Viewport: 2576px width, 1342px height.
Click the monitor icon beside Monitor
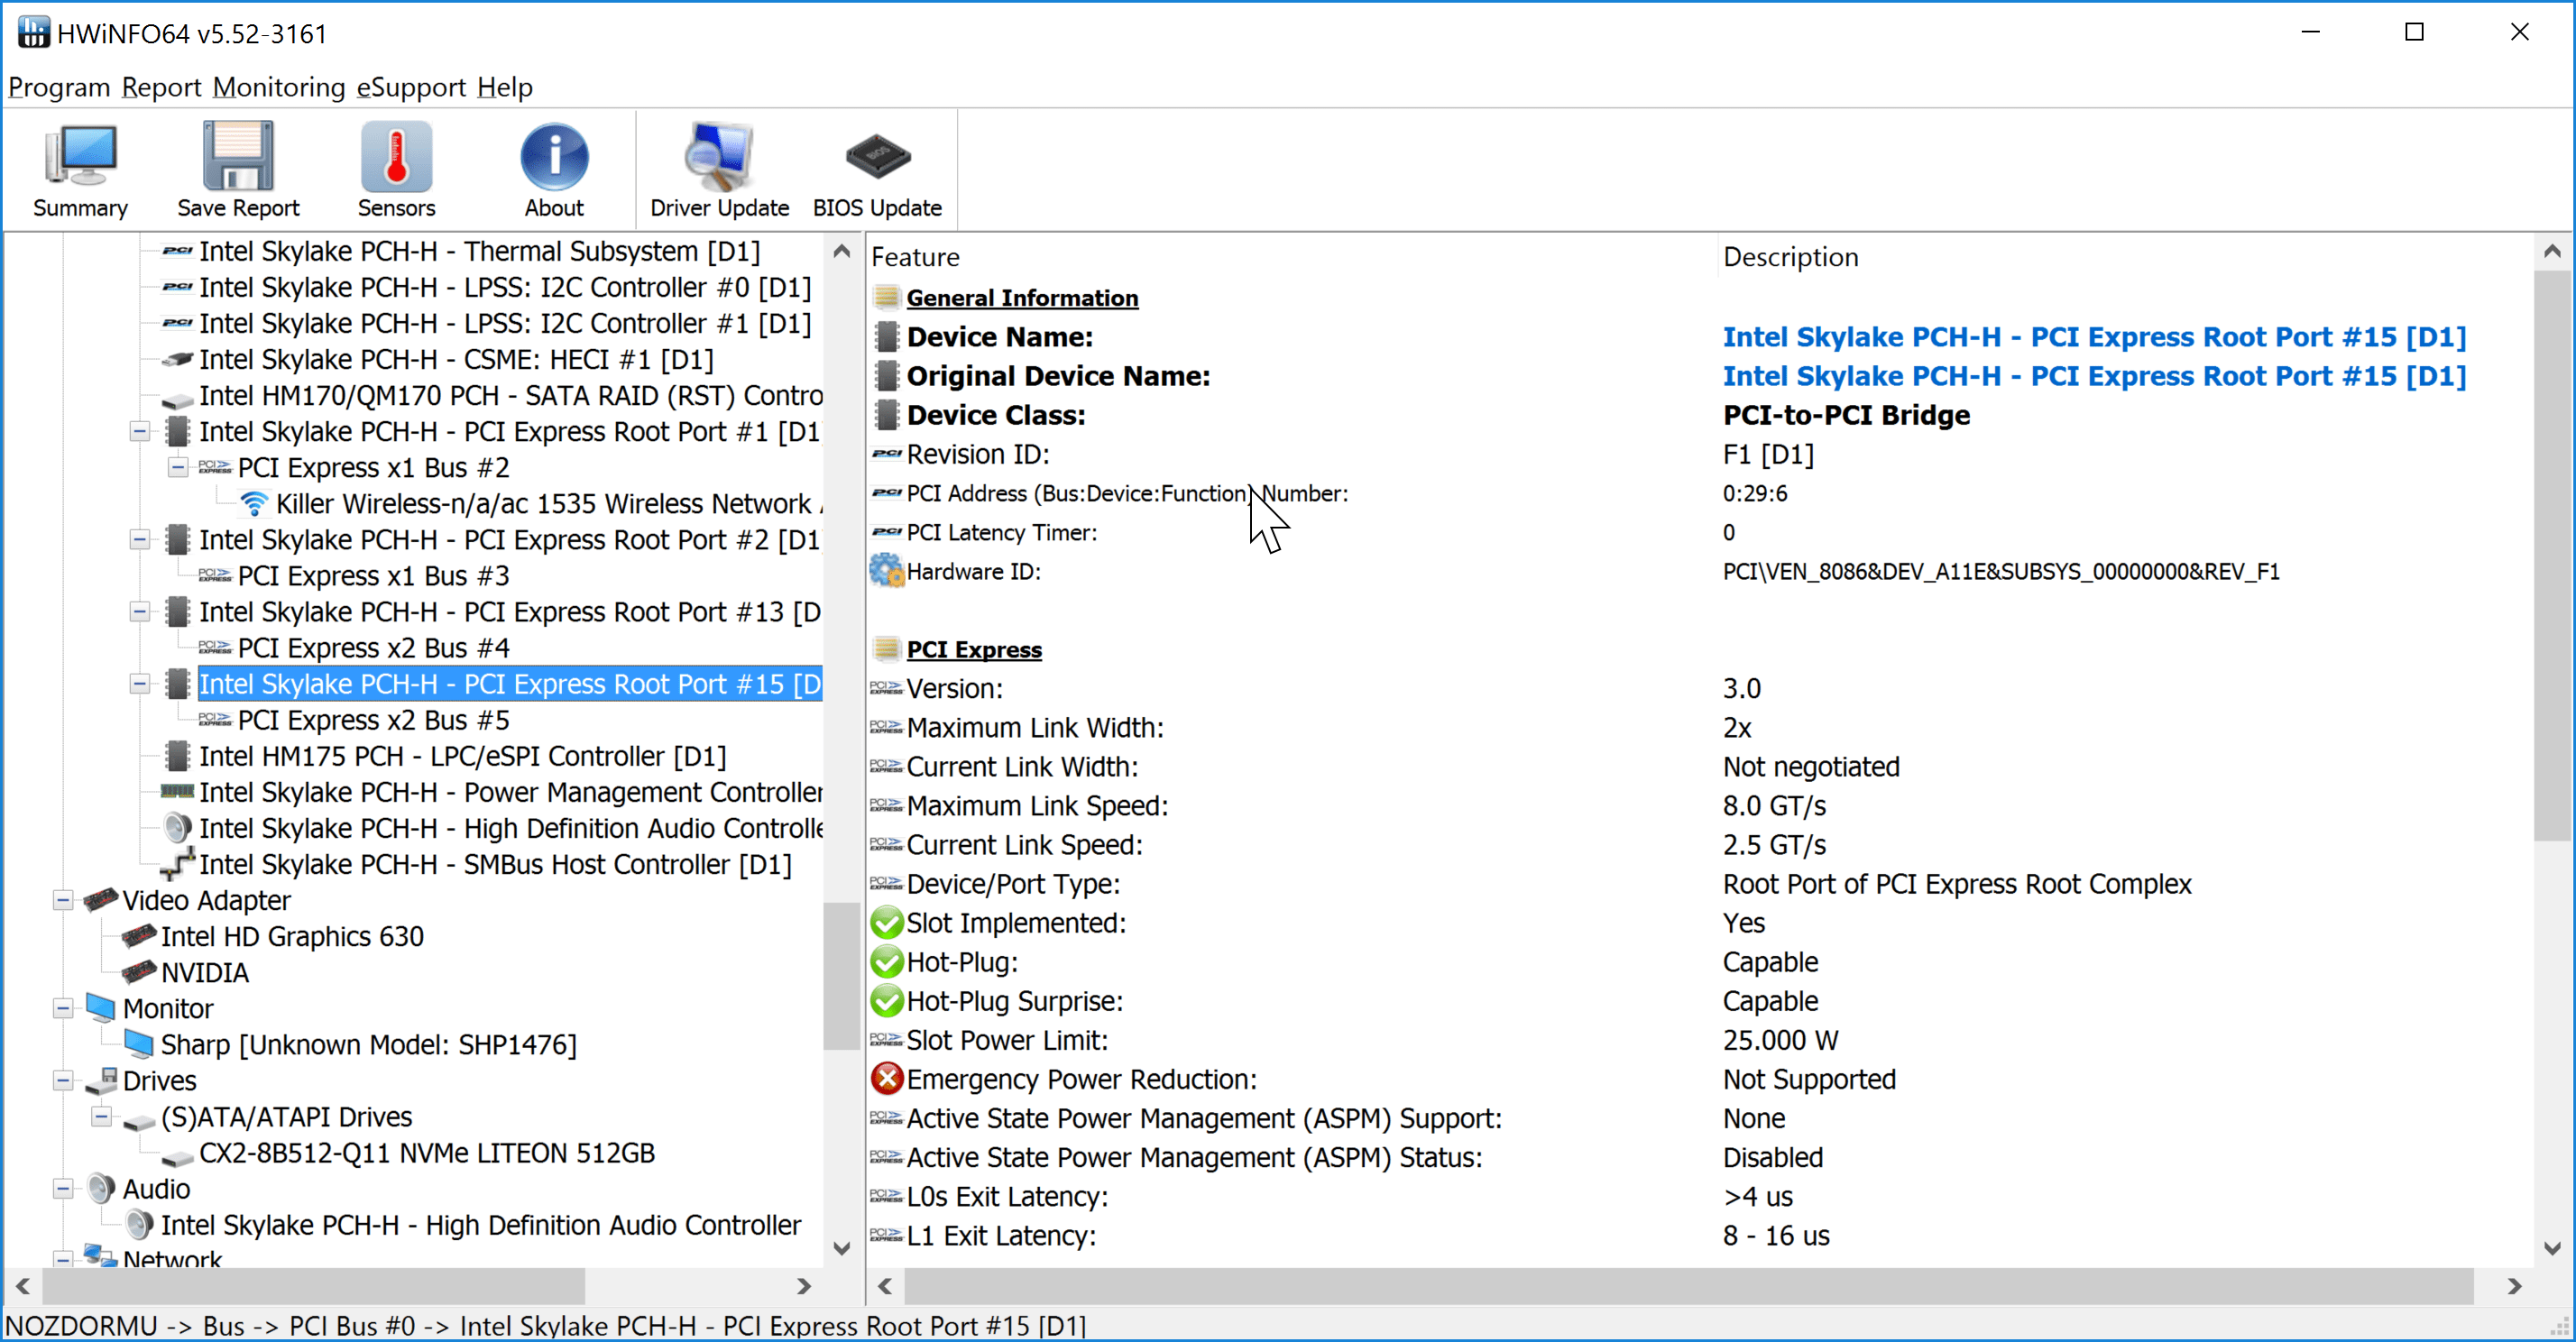point(101,1008)
